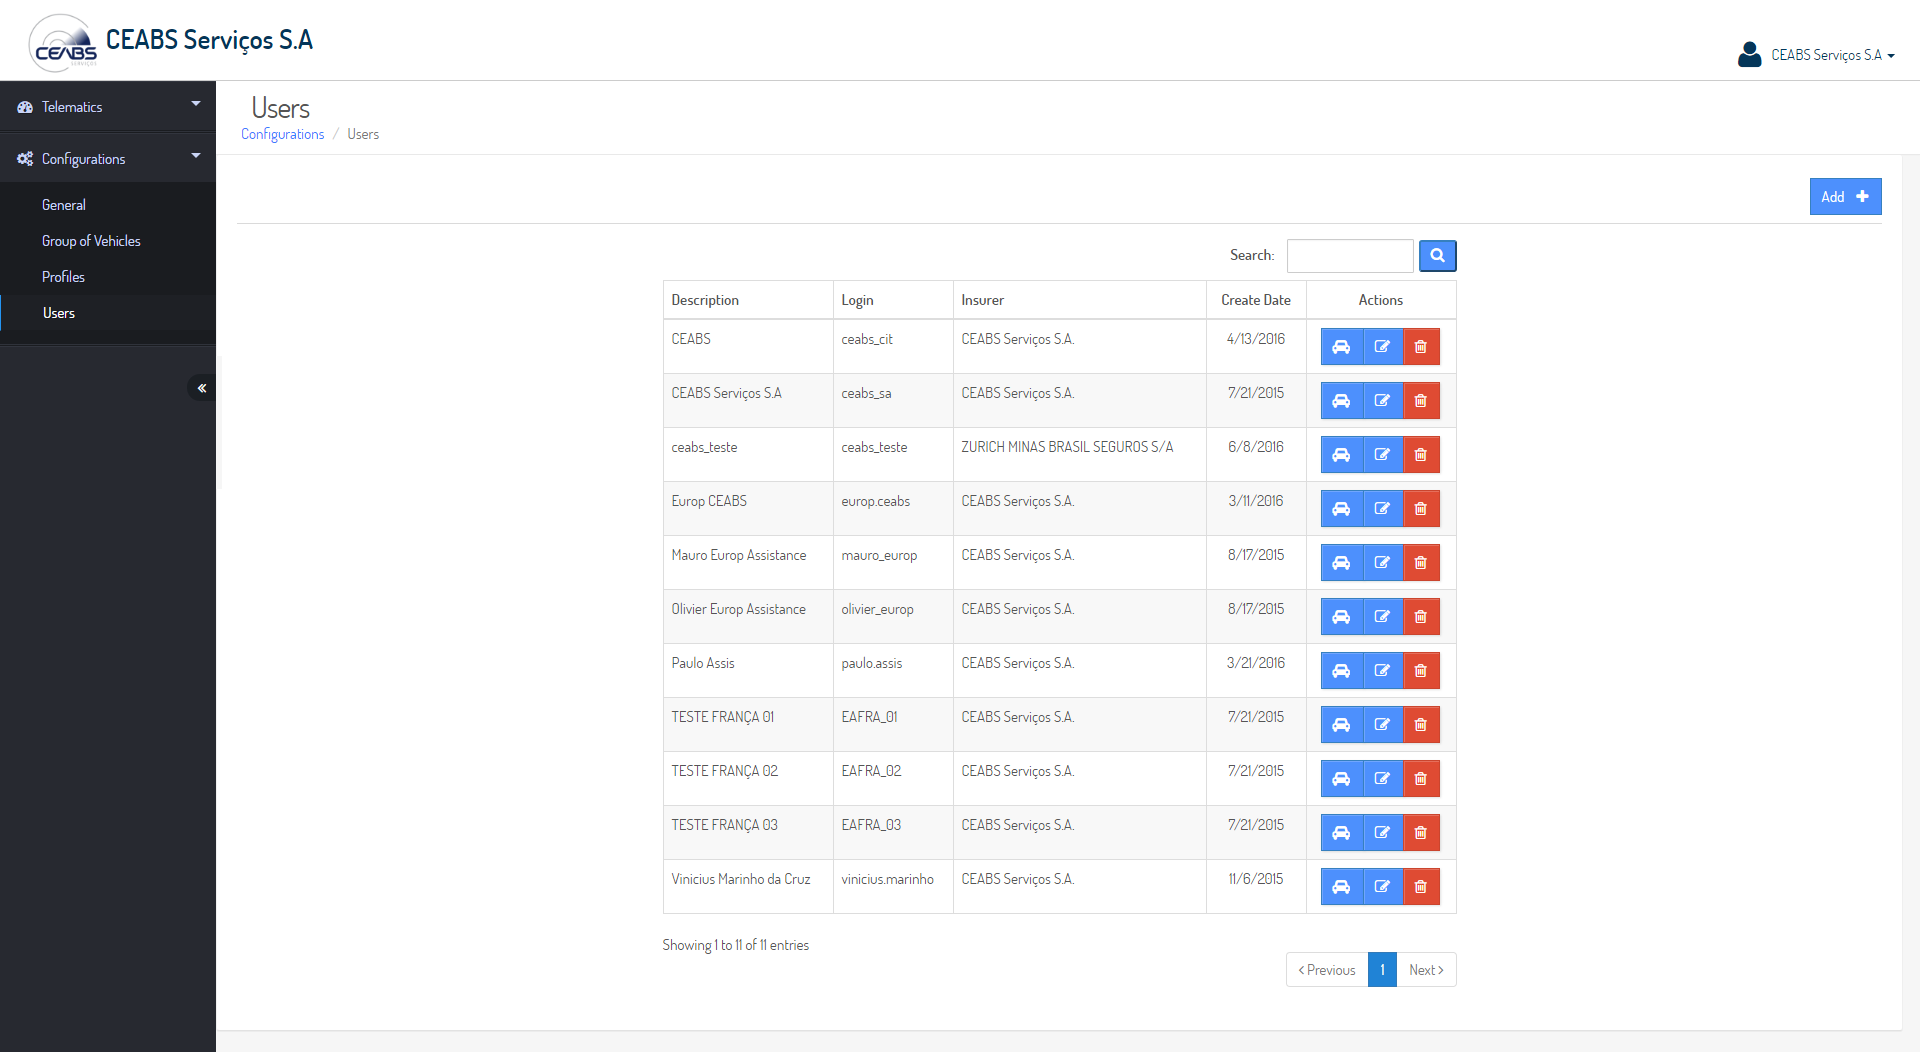
Task: Focus the Search input field
Action: [x=1350, y=256]
